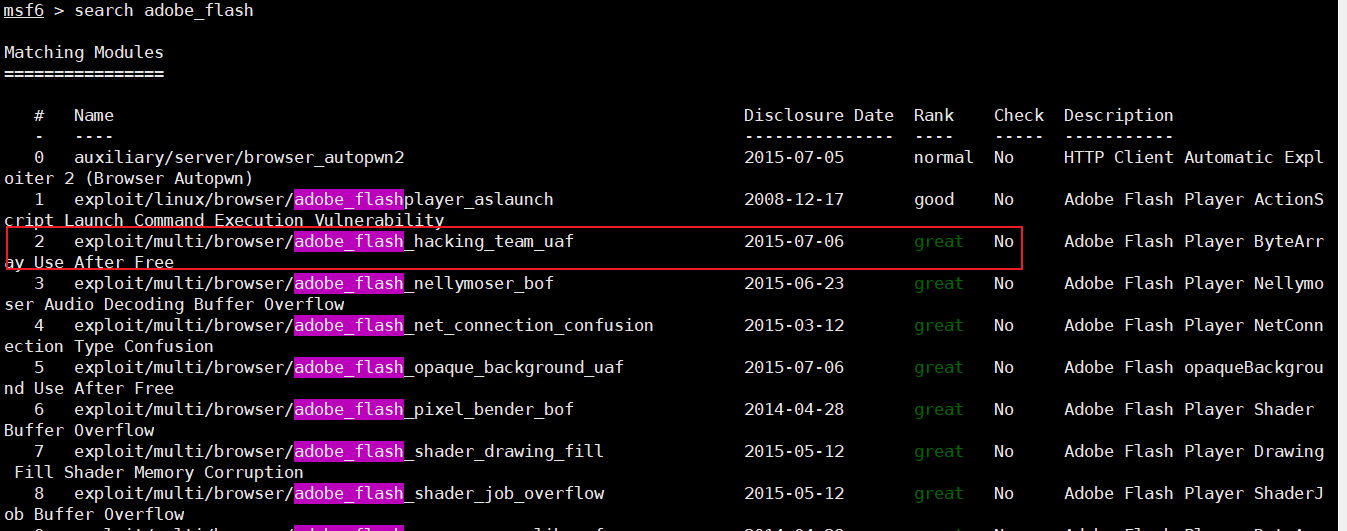Click 'Adobe Flash opaqueBackgrou' description text
Screen dimensions: 1347x531
(x=1194, y=367)
